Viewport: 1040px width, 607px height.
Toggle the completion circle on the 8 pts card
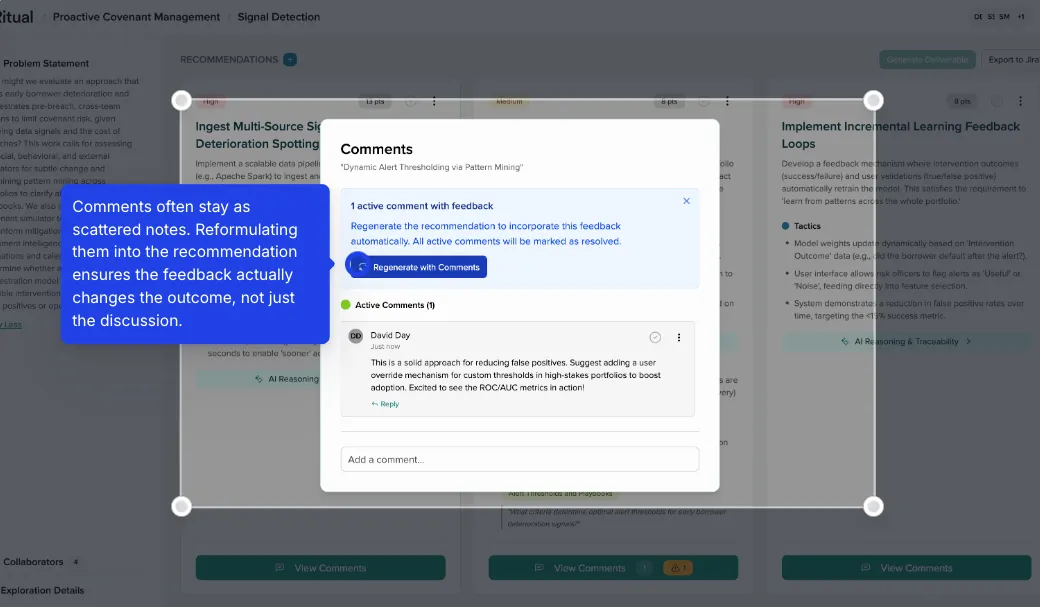[x=995, y=100]
